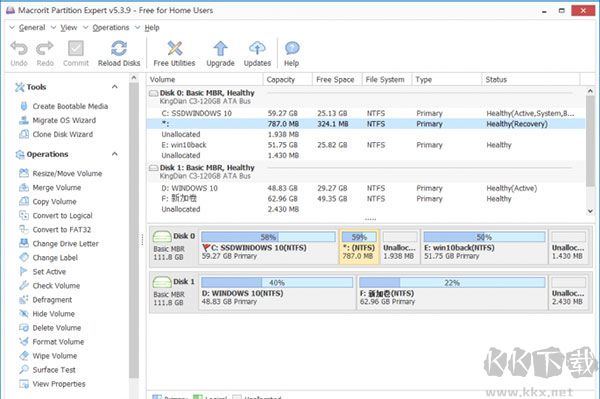
Task: Check for Updates cloud icon
Action: click(x=257, y=49)
